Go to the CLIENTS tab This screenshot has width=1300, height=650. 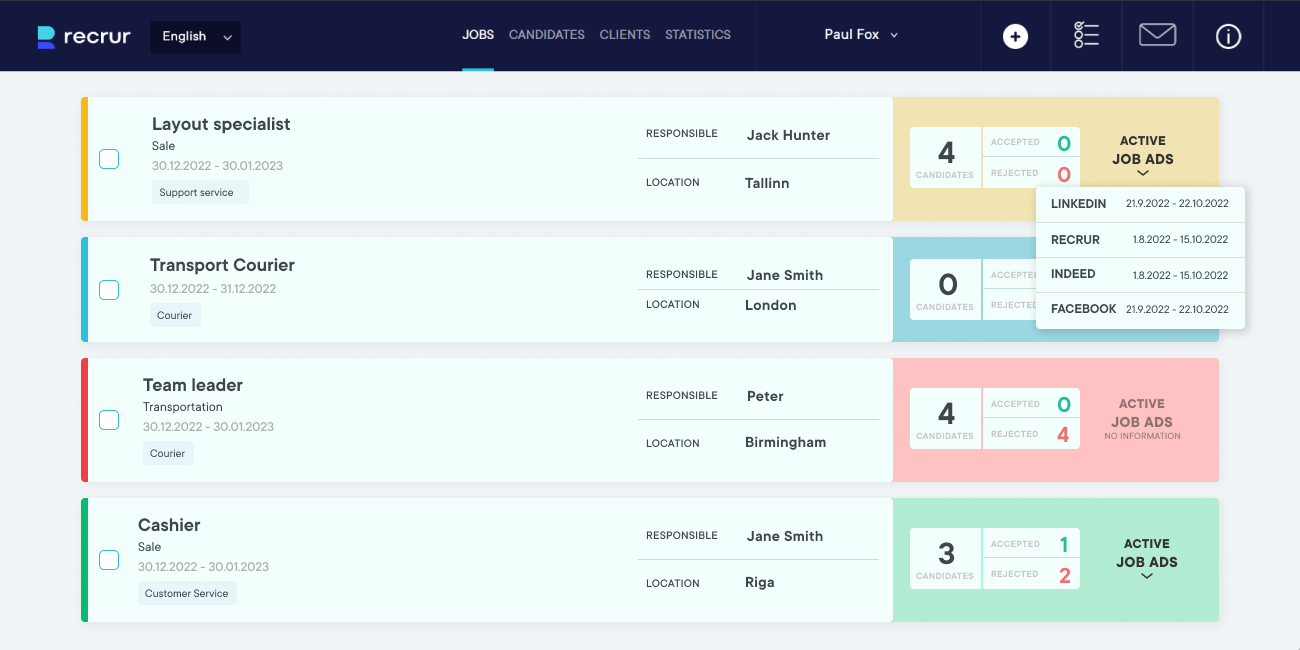[x=624, y=35]
